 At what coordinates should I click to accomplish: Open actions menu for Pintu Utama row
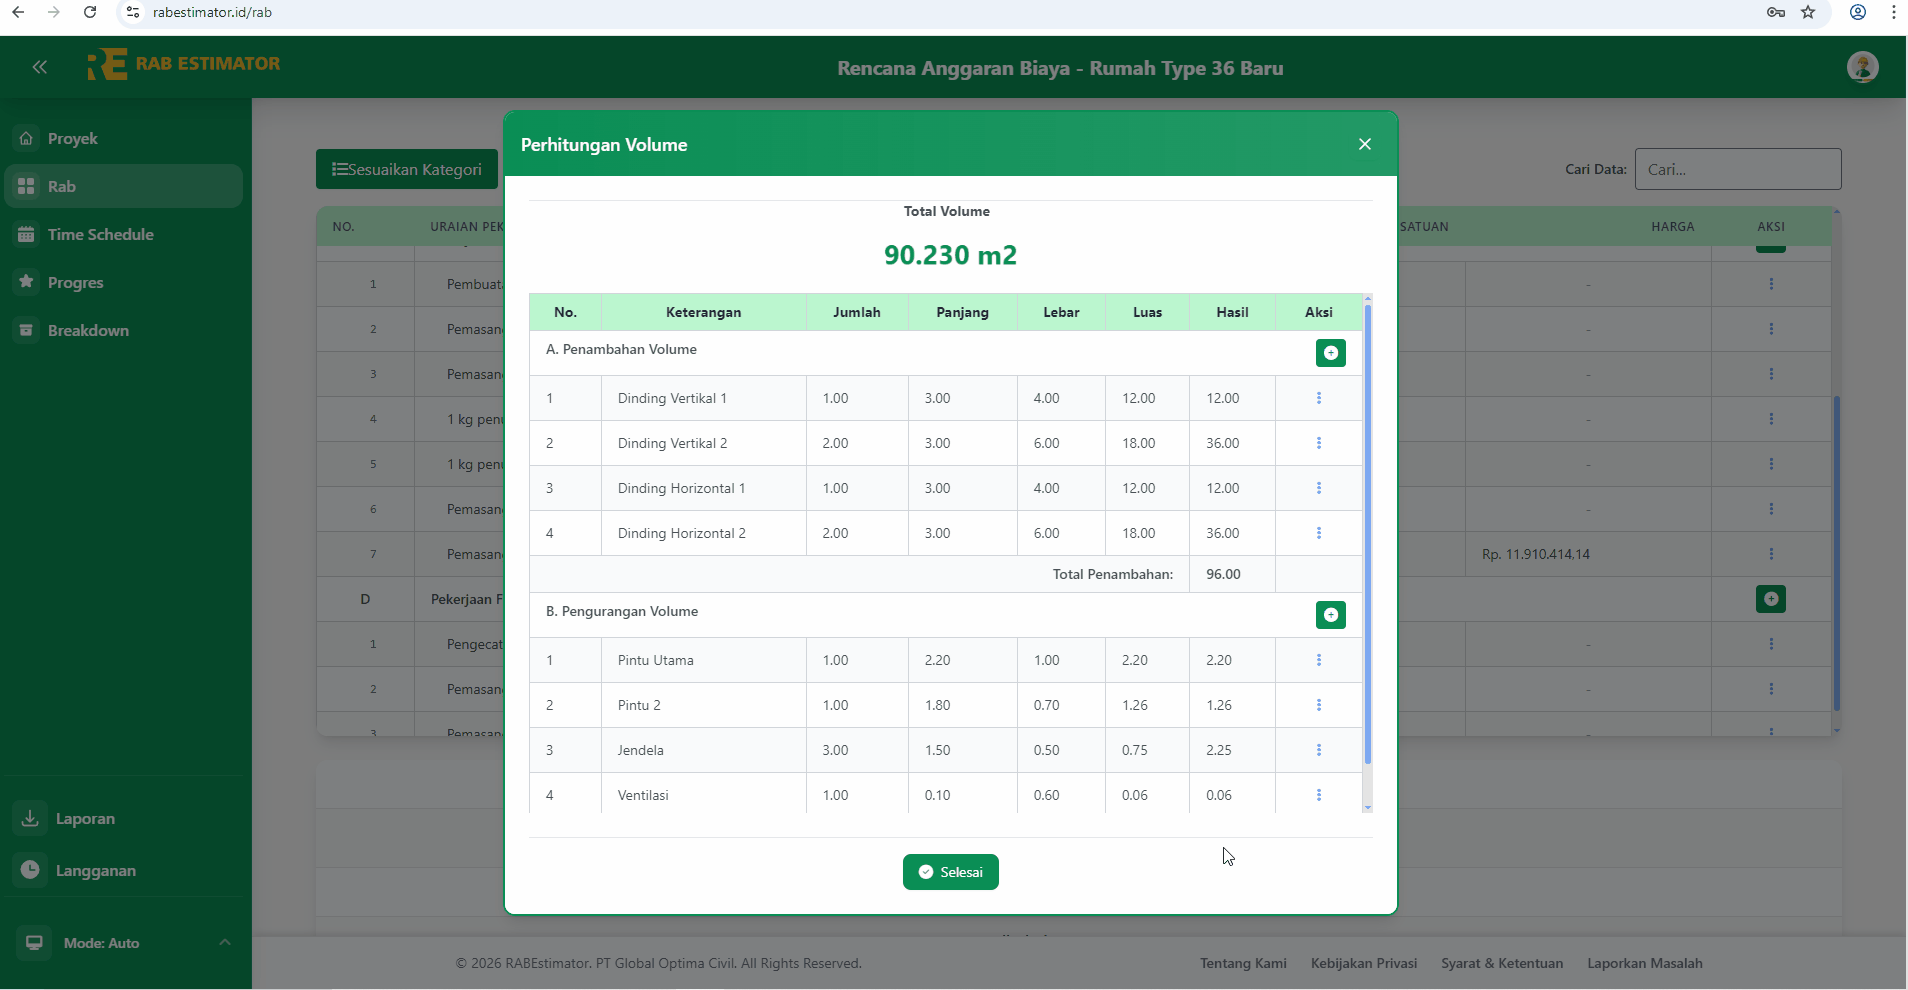[1318, 660]
